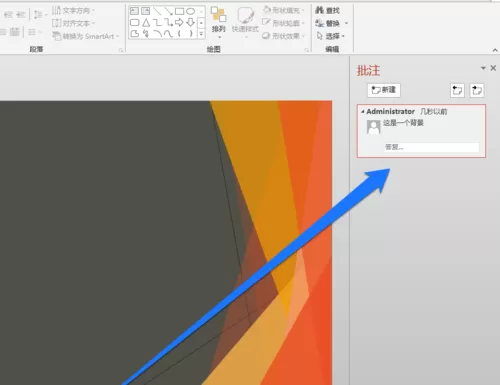Click 新建 to create new comment
Image resolution: width=500 pixels, height=385 pixels.
coord(384,90)
